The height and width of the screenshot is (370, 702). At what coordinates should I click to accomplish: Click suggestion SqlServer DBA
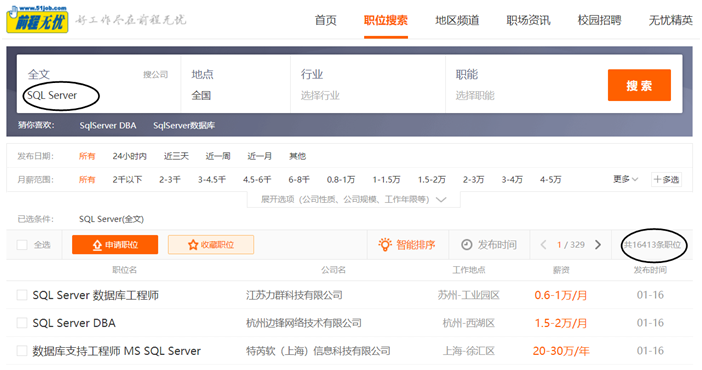coord(108,125)
